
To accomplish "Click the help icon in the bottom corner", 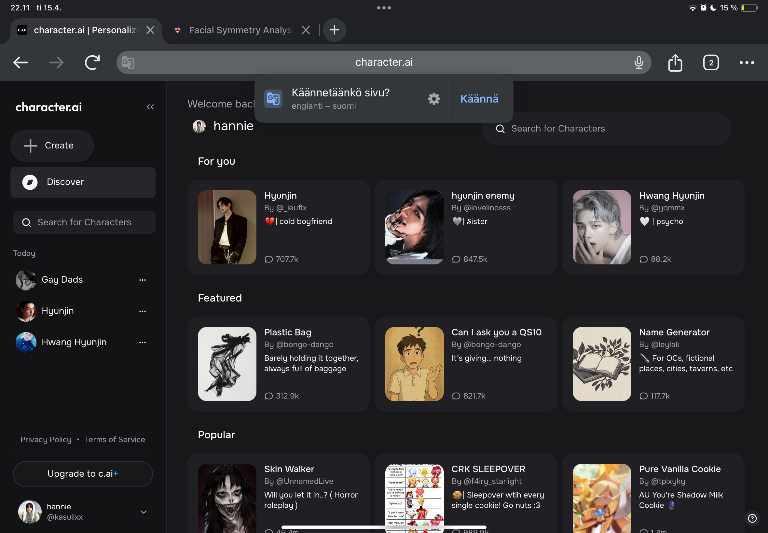I will click(752, 518).
